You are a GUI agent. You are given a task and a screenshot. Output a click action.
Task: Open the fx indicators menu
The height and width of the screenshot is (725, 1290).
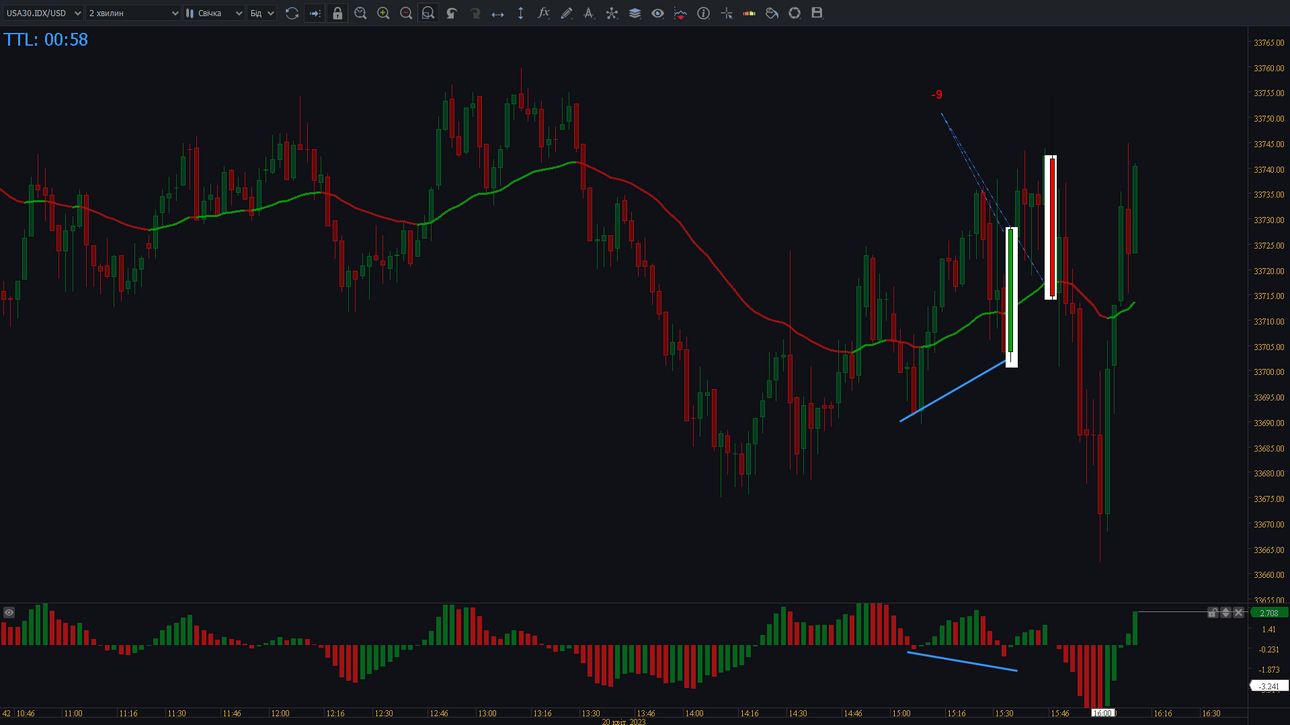pyautogui.click(x=543, y=13)
